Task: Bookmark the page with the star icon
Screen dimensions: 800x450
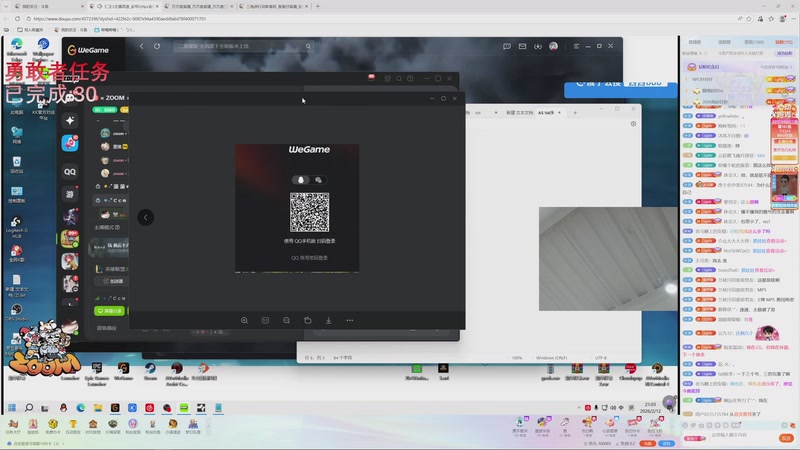Action: pos(749,18)
